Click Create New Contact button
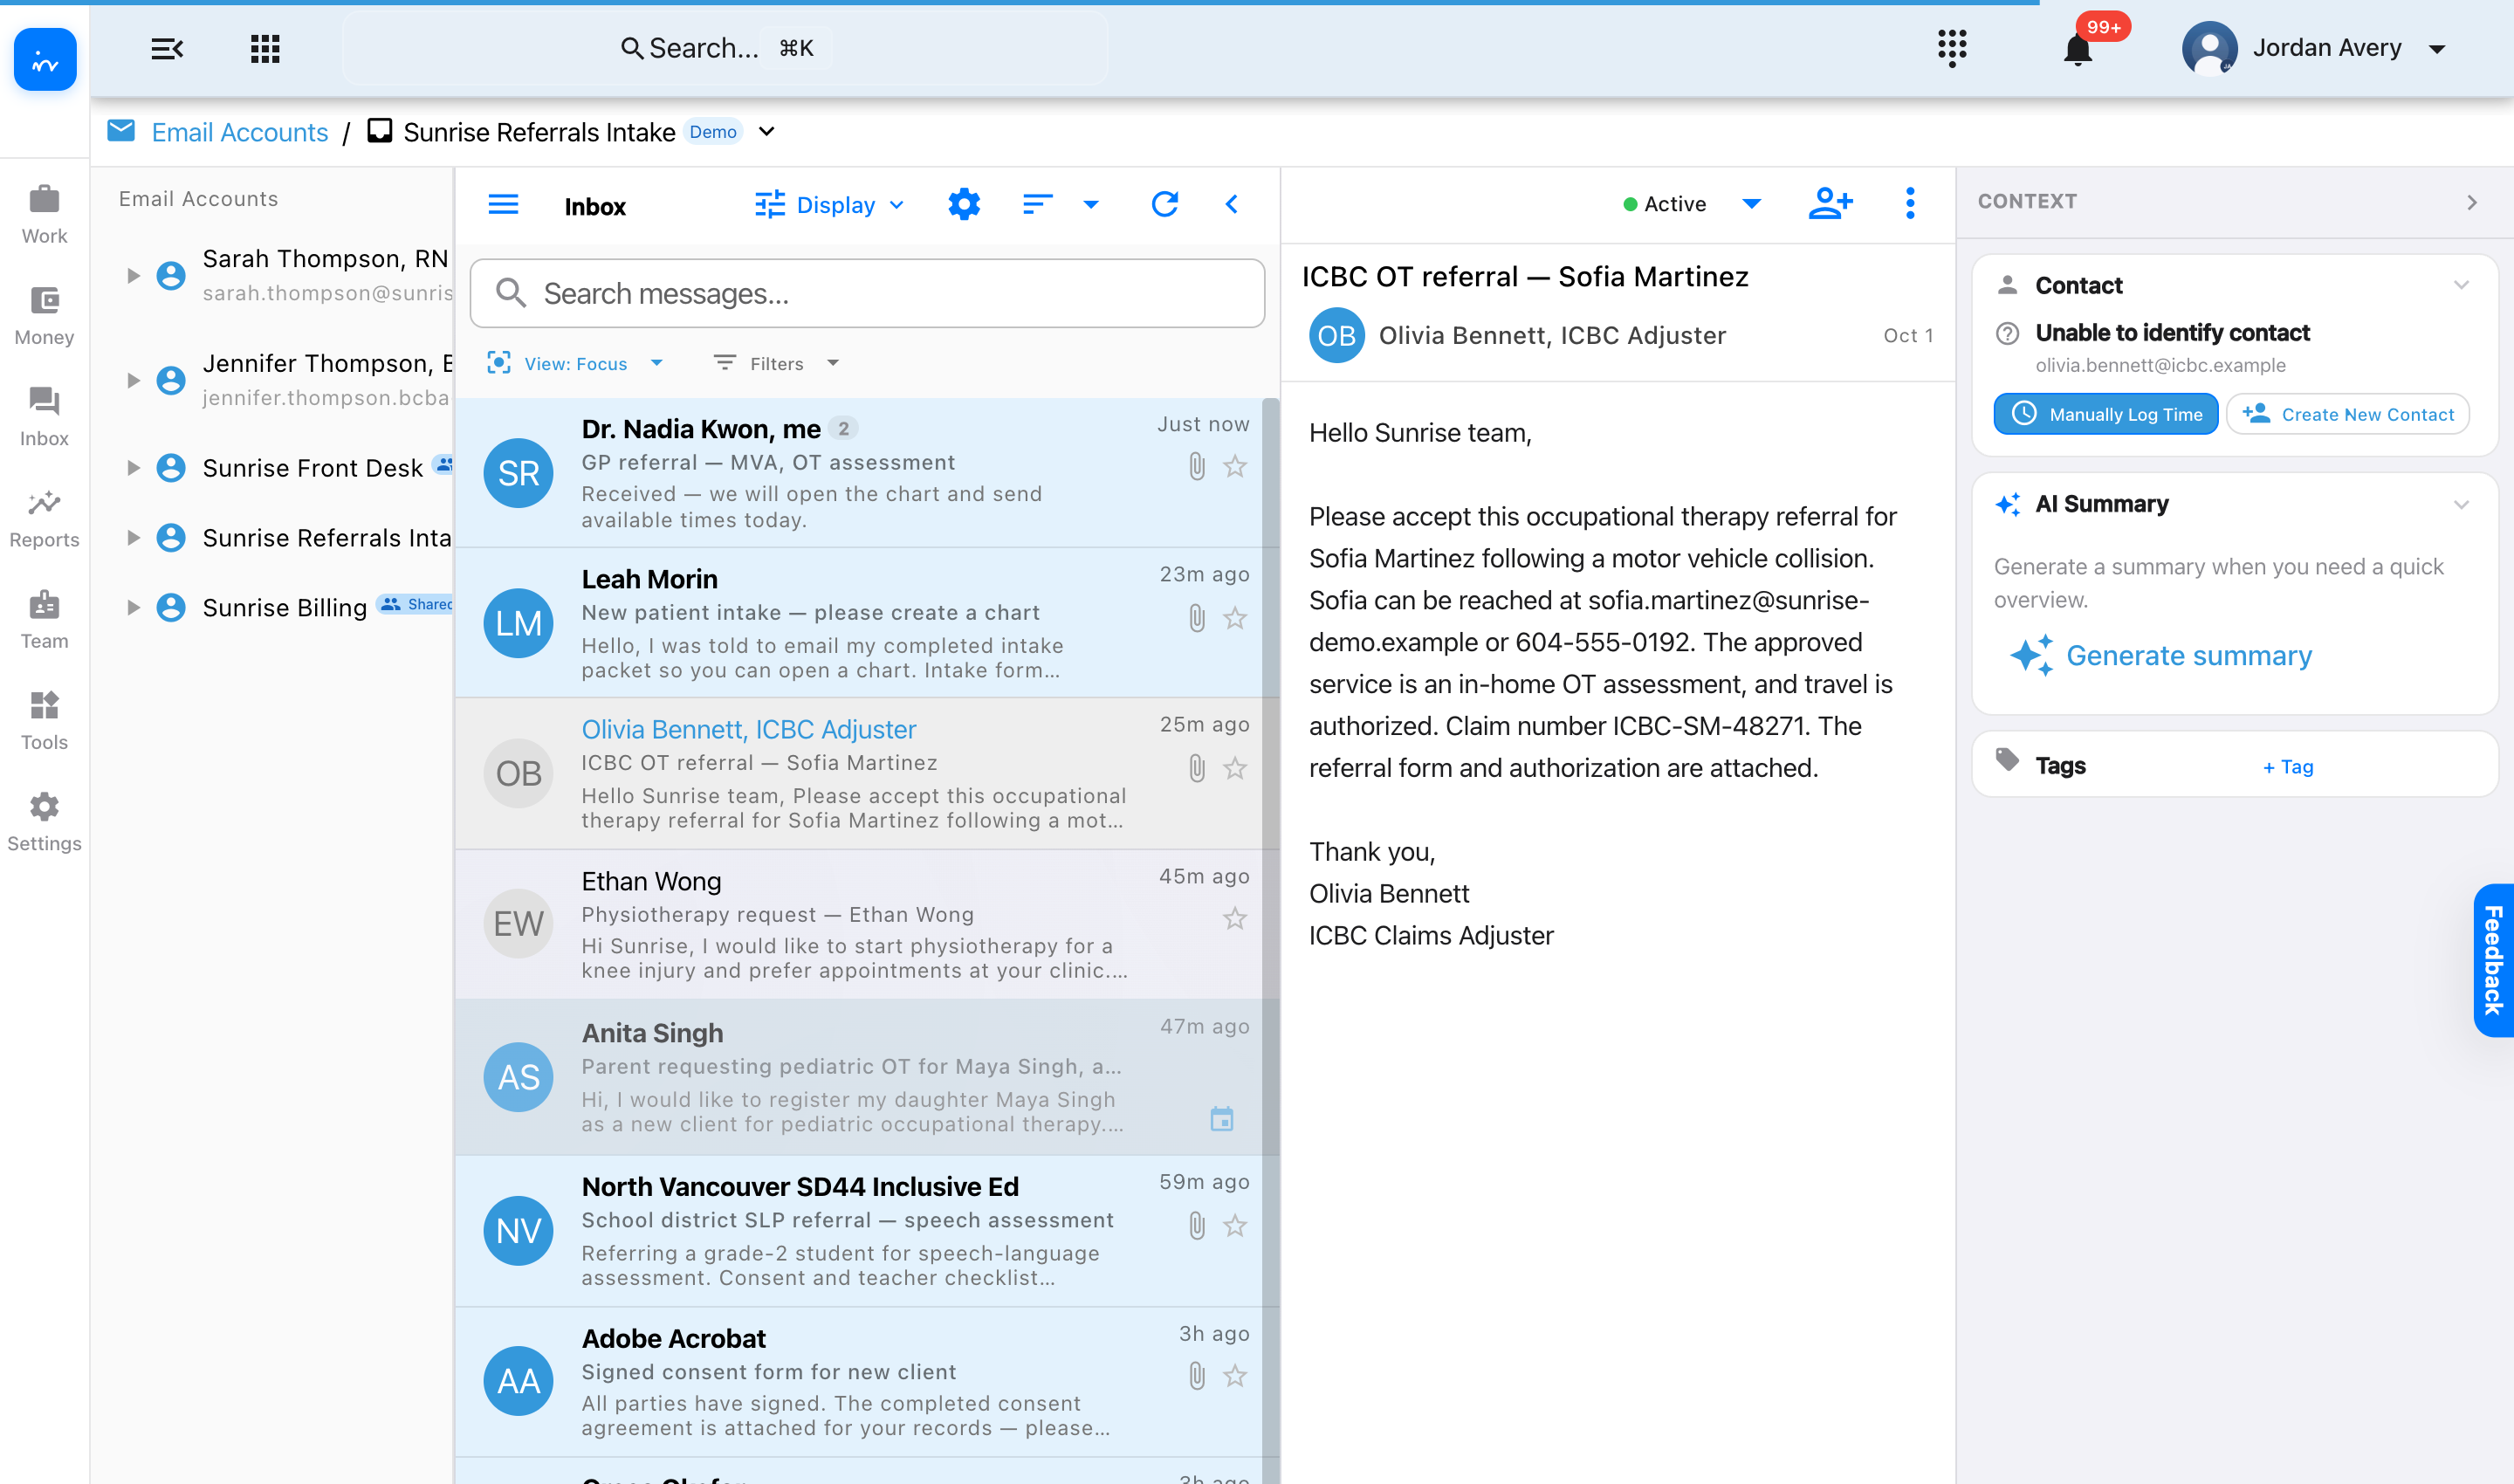 tap(2348, 414)
